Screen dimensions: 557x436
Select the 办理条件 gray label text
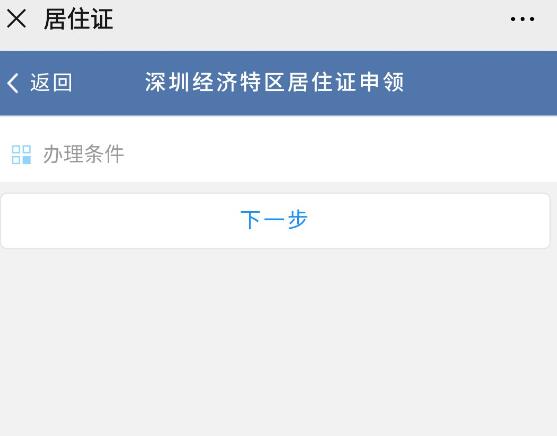83,154
